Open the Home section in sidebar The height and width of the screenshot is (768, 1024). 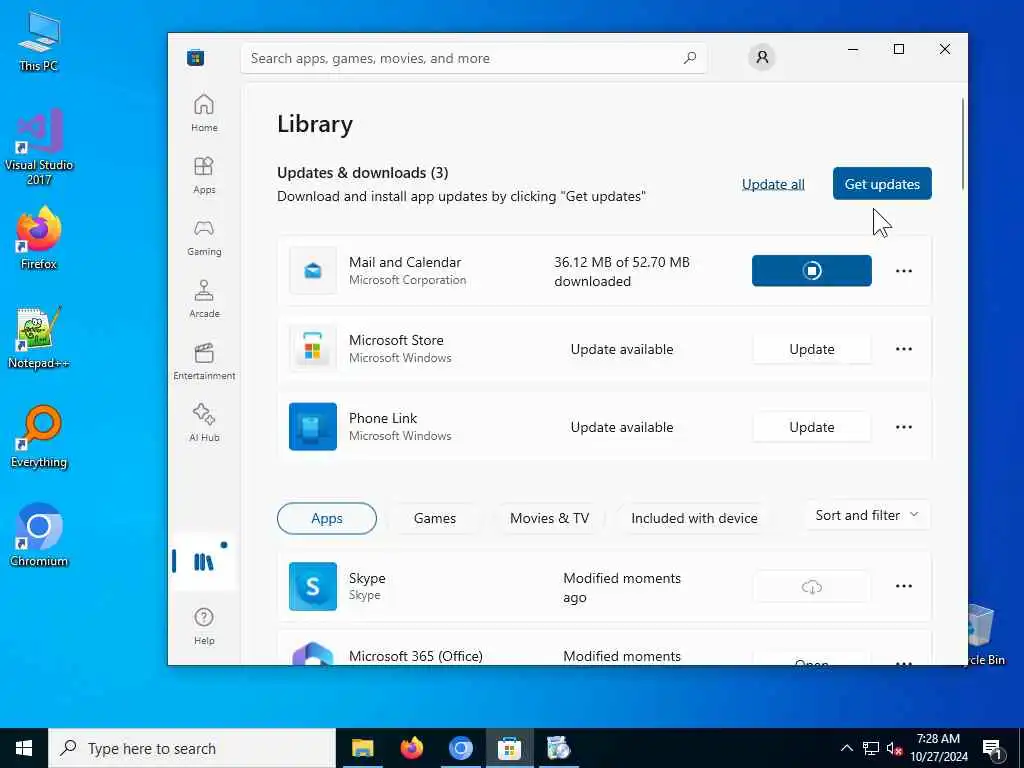tap(204, 113)
